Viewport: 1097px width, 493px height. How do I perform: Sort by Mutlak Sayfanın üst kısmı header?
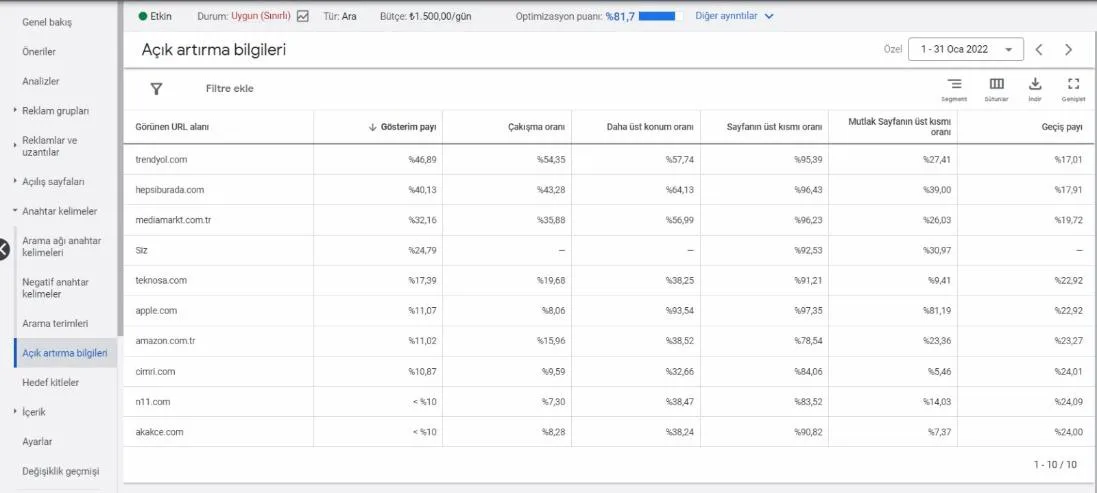899,127
